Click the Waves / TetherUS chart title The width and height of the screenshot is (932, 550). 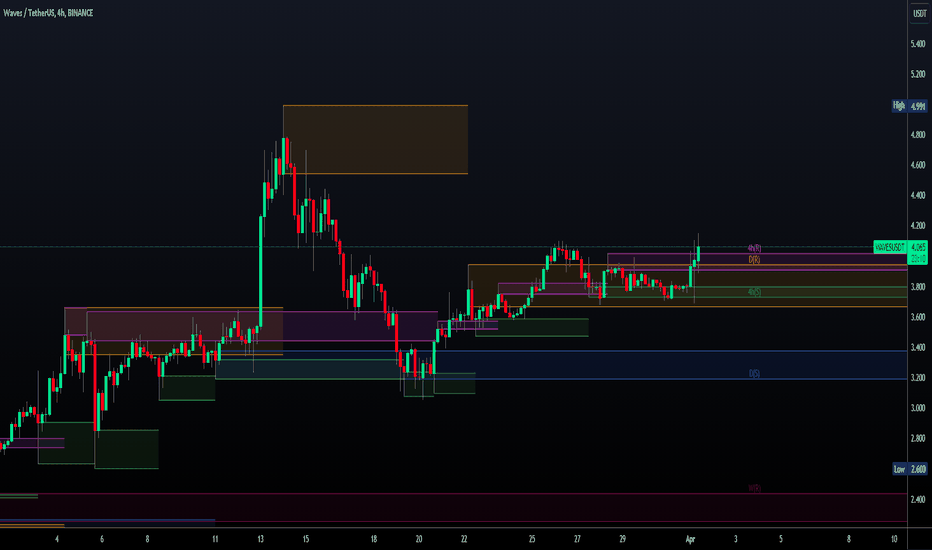point(48,12)
